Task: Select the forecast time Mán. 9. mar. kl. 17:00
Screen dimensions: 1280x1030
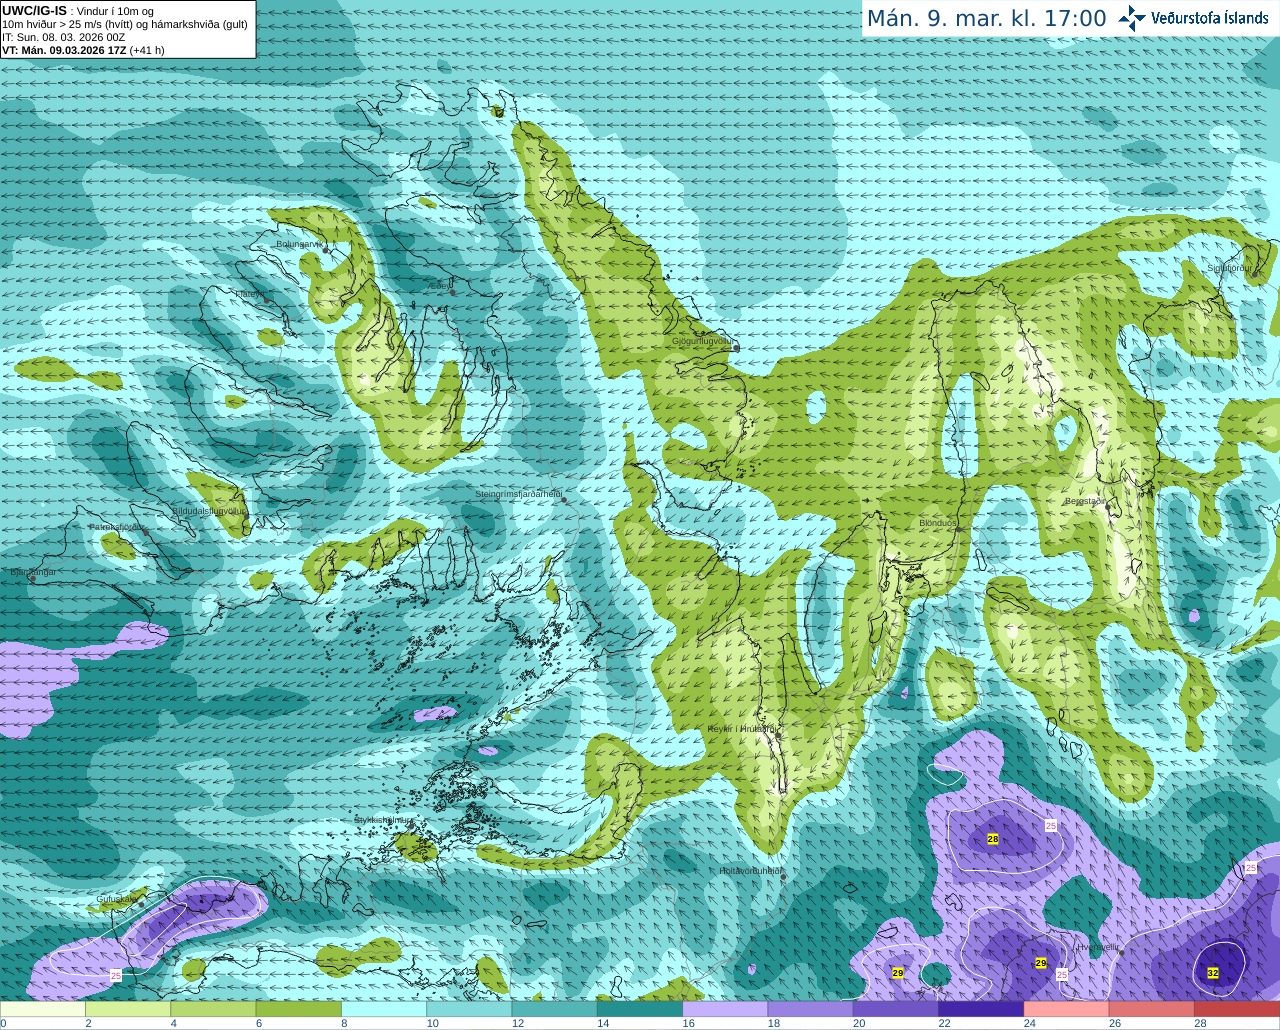Action: point(986,19)
